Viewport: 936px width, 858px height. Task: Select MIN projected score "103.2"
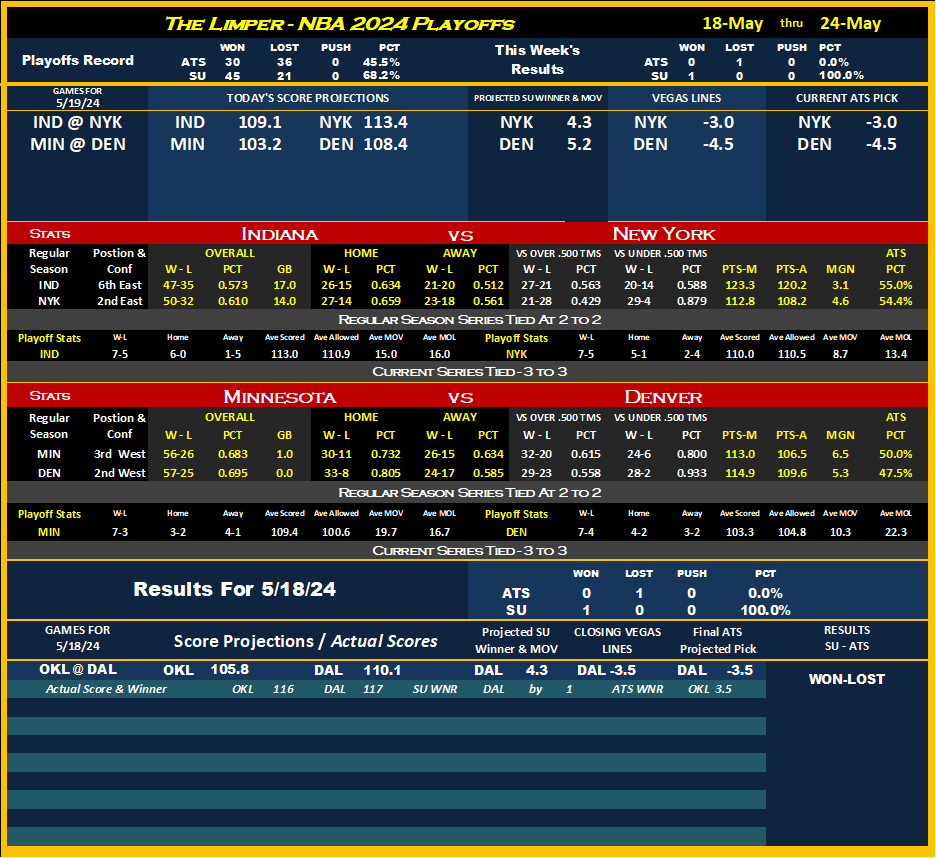pos(260,144)
